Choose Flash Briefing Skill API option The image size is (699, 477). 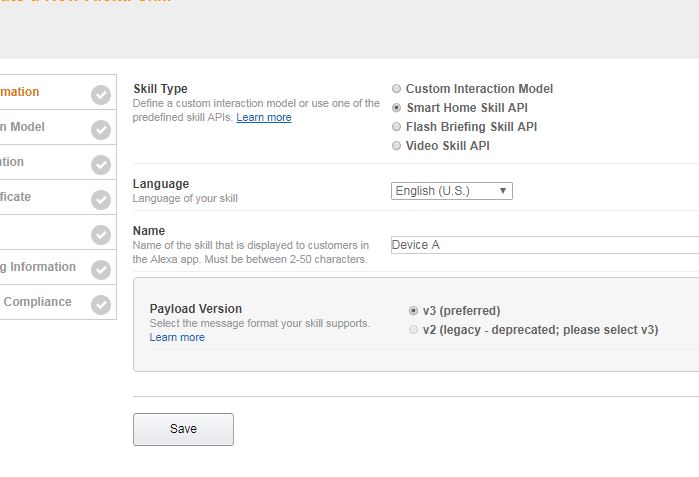(x=396, y=127)
